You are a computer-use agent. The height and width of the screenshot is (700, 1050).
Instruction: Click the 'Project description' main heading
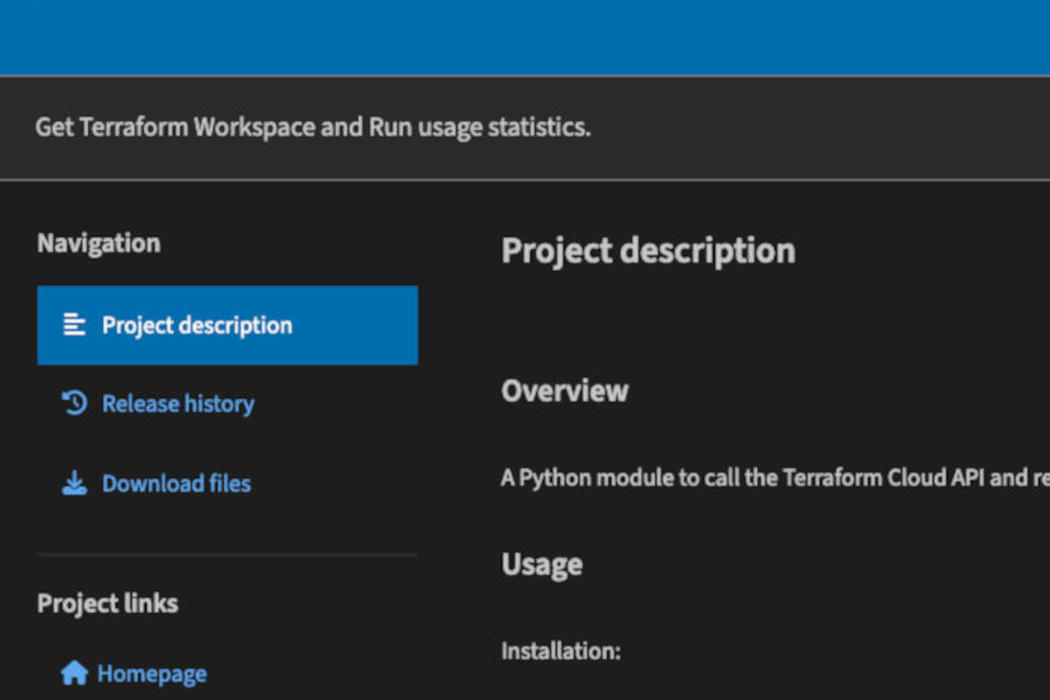tap(648, 251)
